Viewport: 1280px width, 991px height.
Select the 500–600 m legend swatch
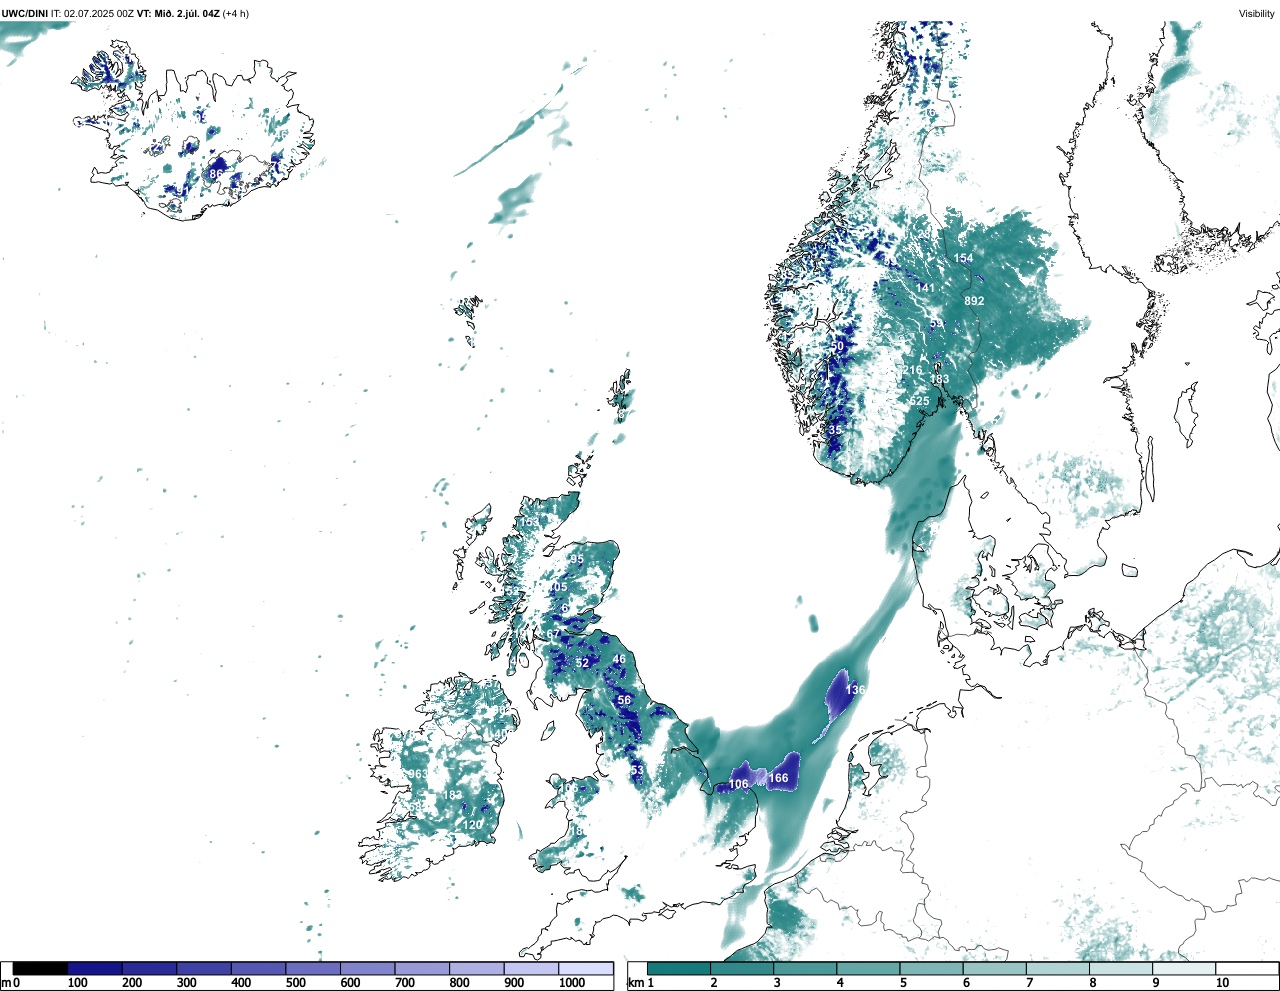pos(313,968)
